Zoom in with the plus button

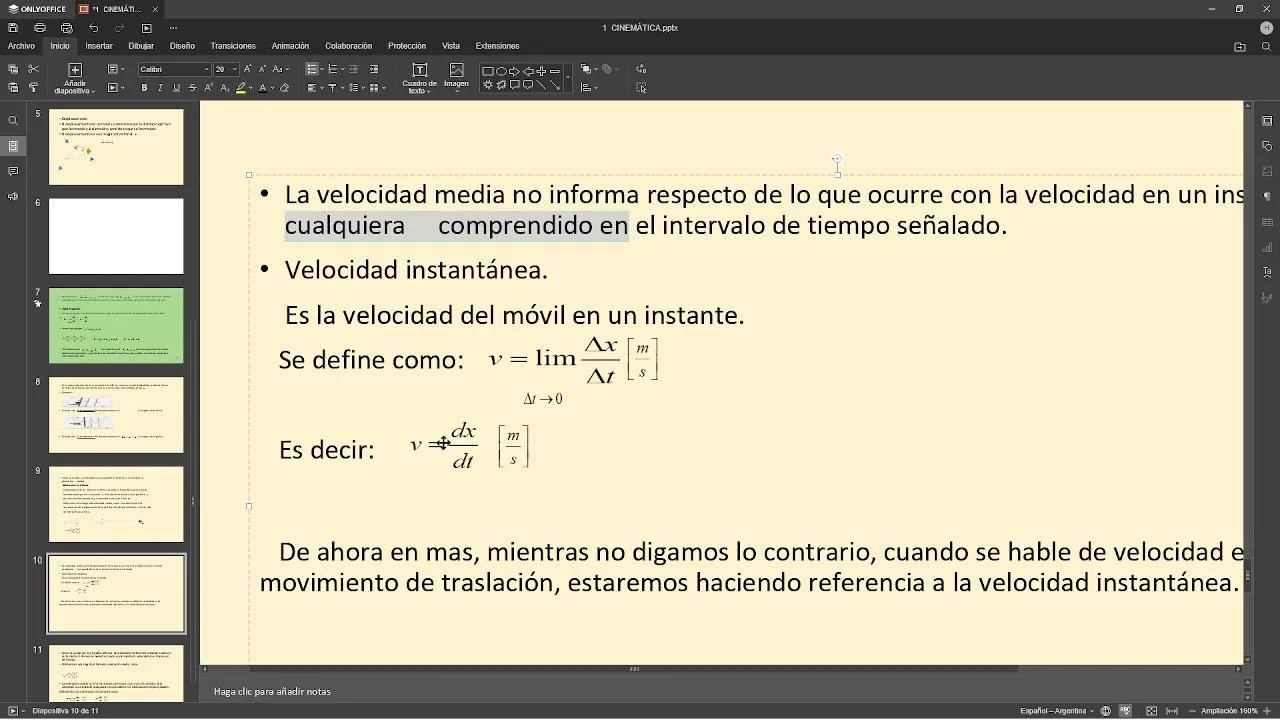1268,711
